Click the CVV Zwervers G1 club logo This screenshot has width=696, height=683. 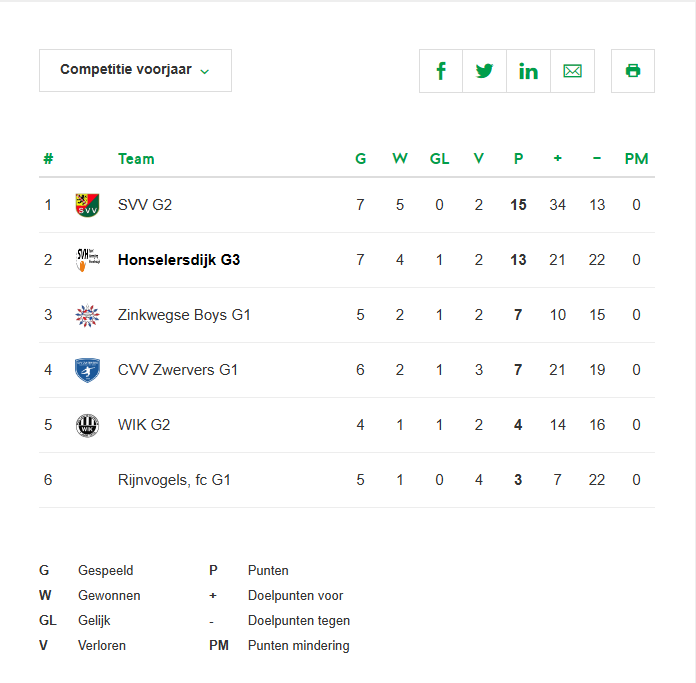(x=87, y=370)
